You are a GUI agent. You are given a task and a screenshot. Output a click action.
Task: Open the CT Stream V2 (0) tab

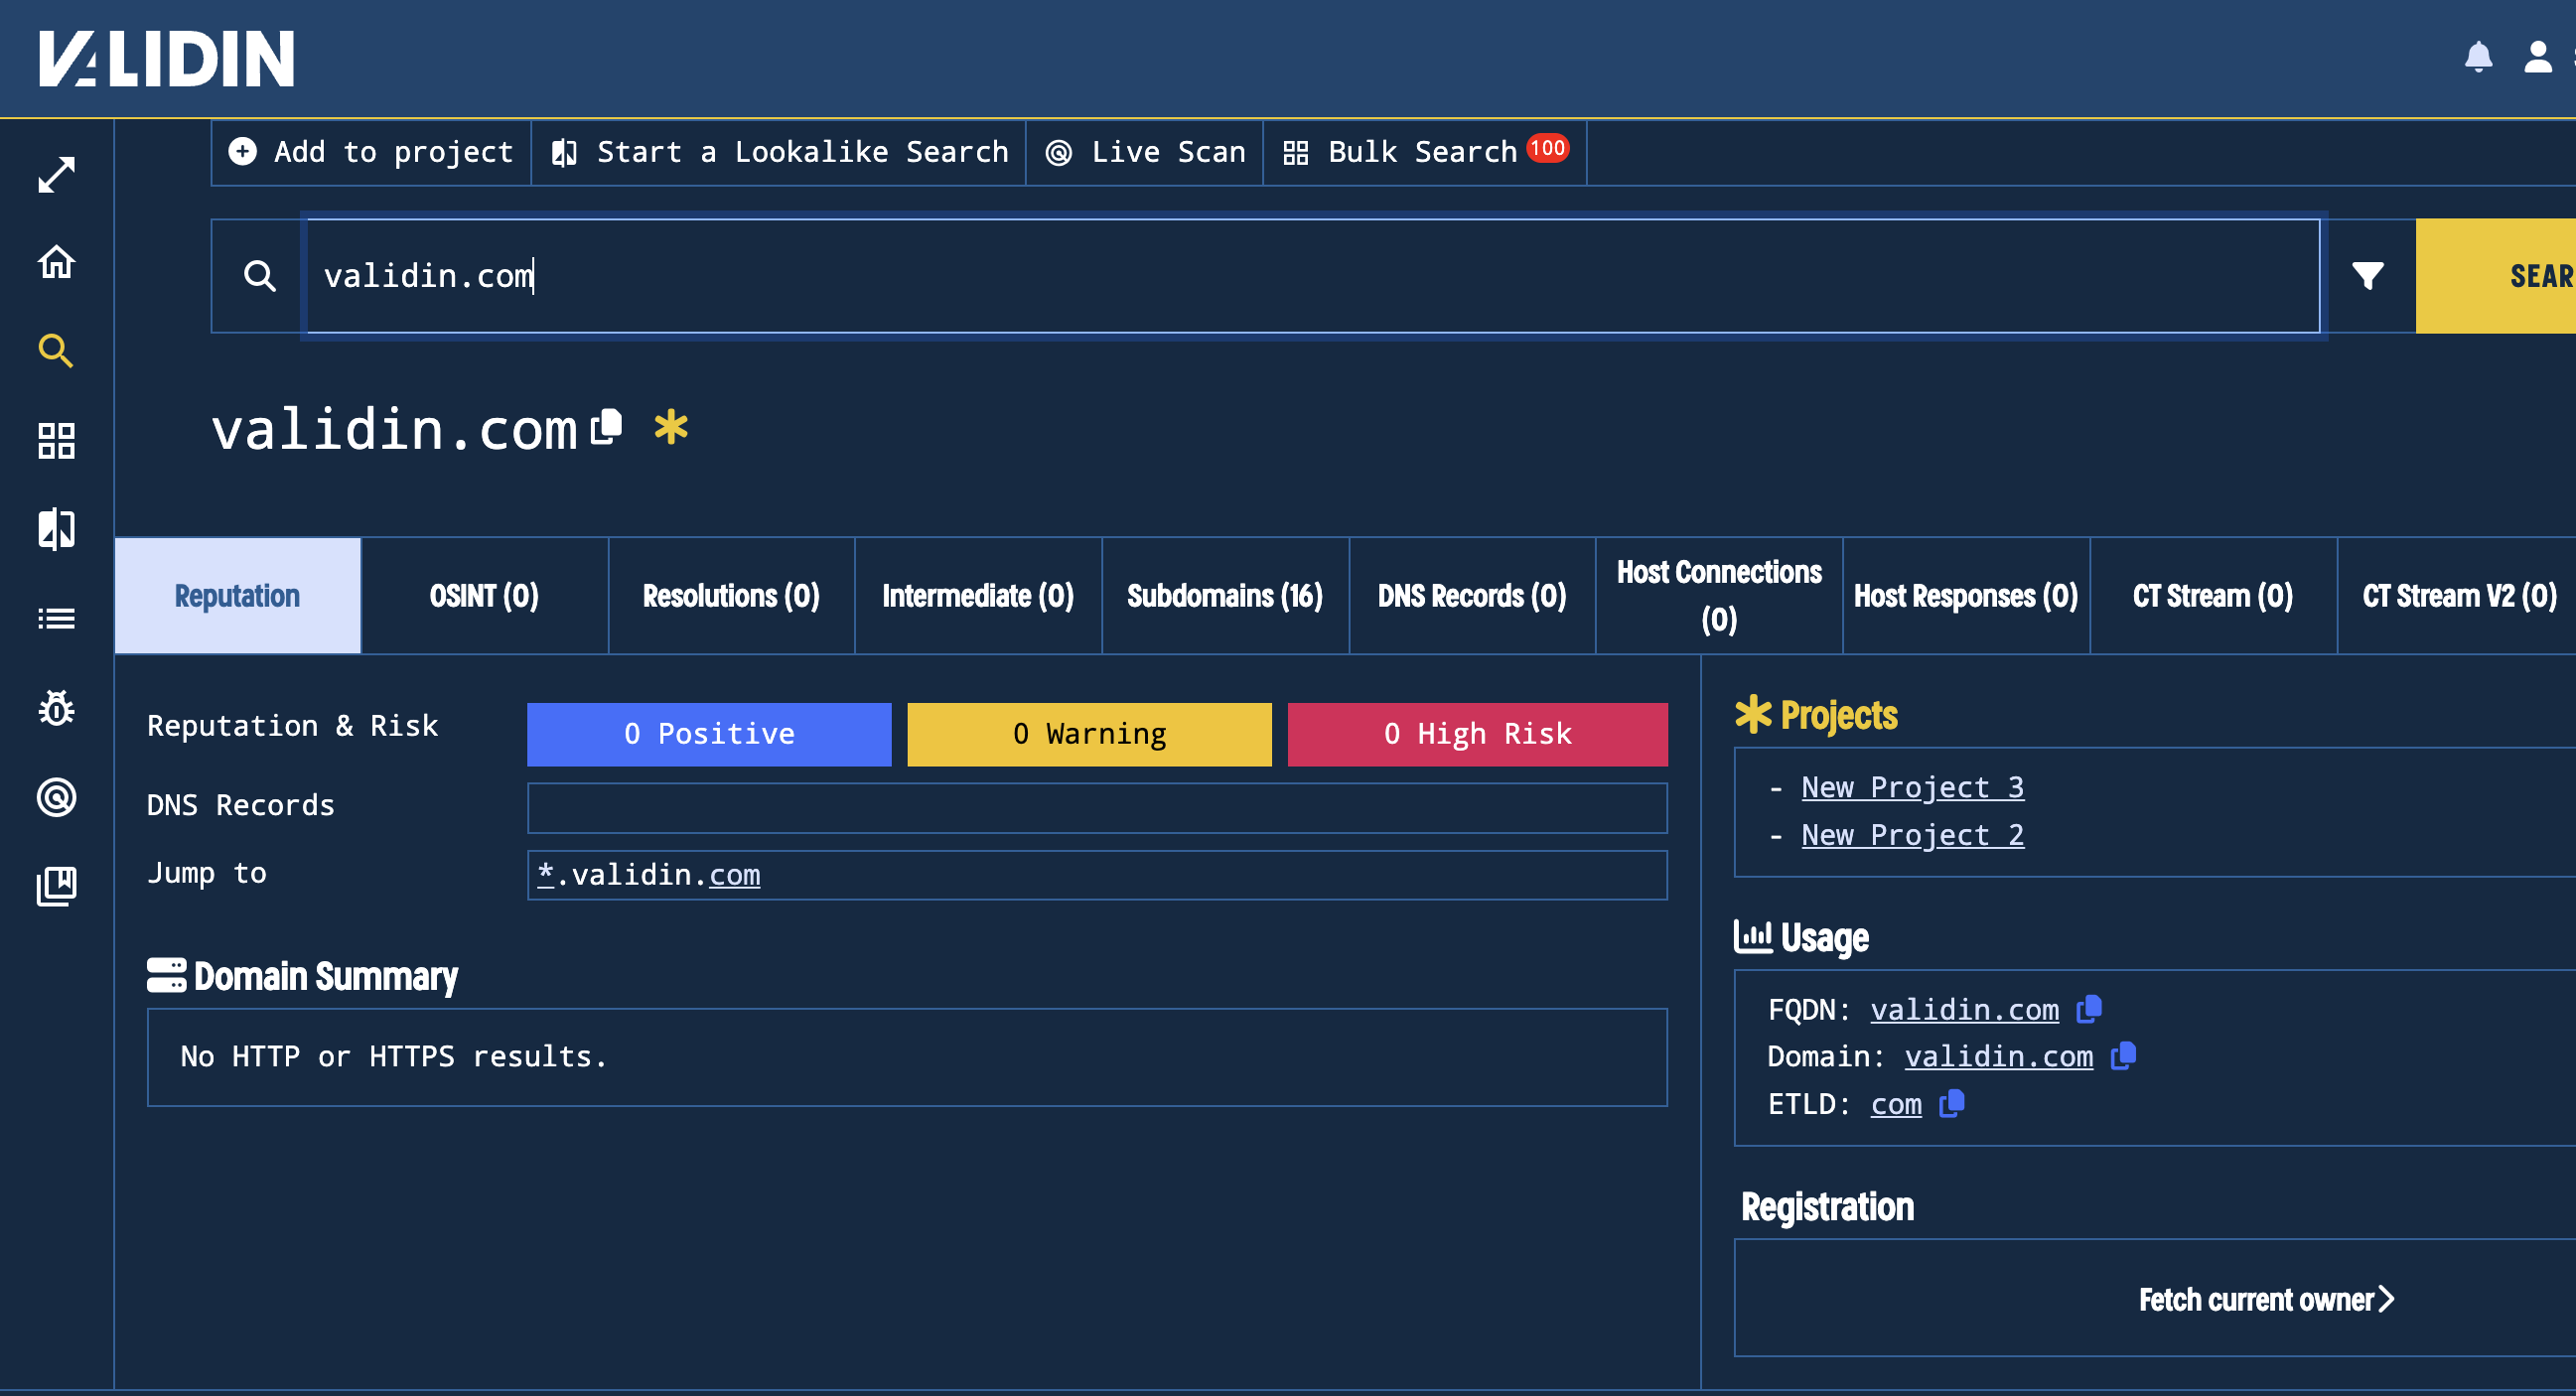[2458, 596]
